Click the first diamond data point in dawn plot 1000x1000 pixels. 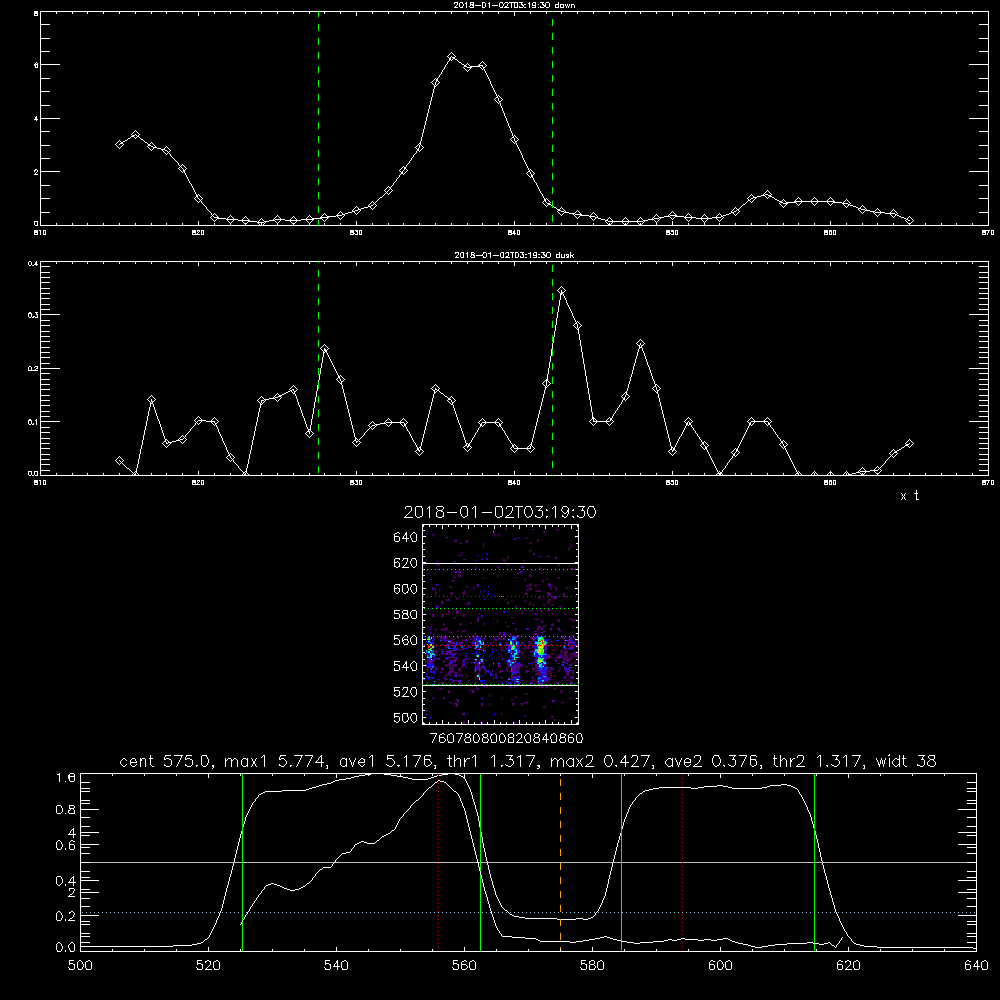119,144
